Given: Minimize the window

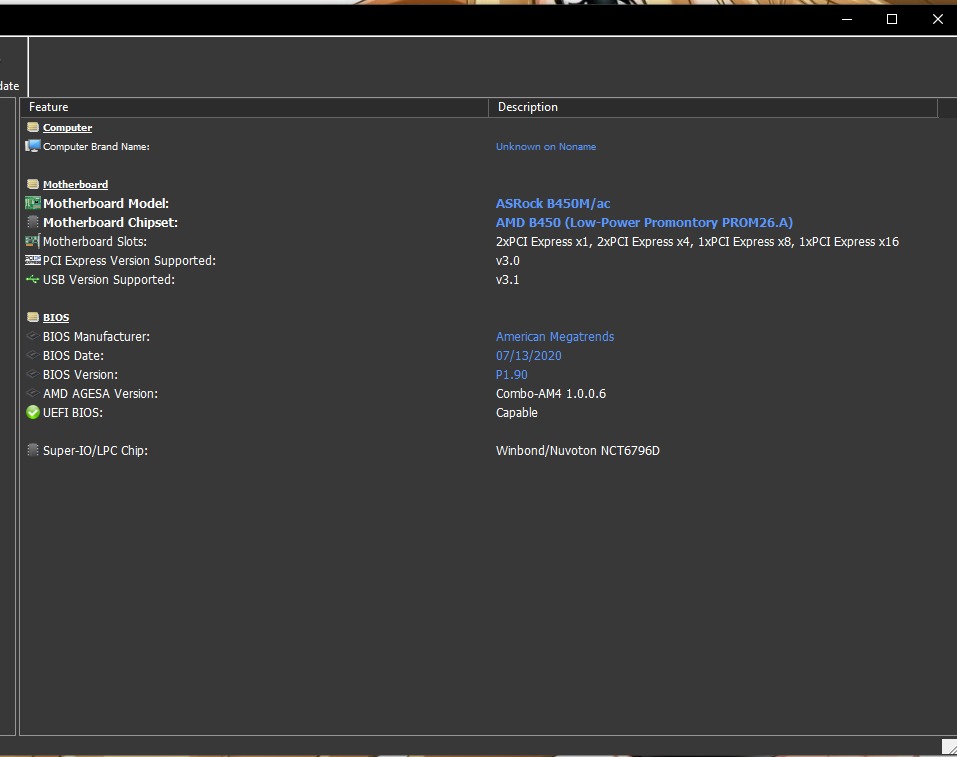Looking at the screenshot, I should coord(847,19).
